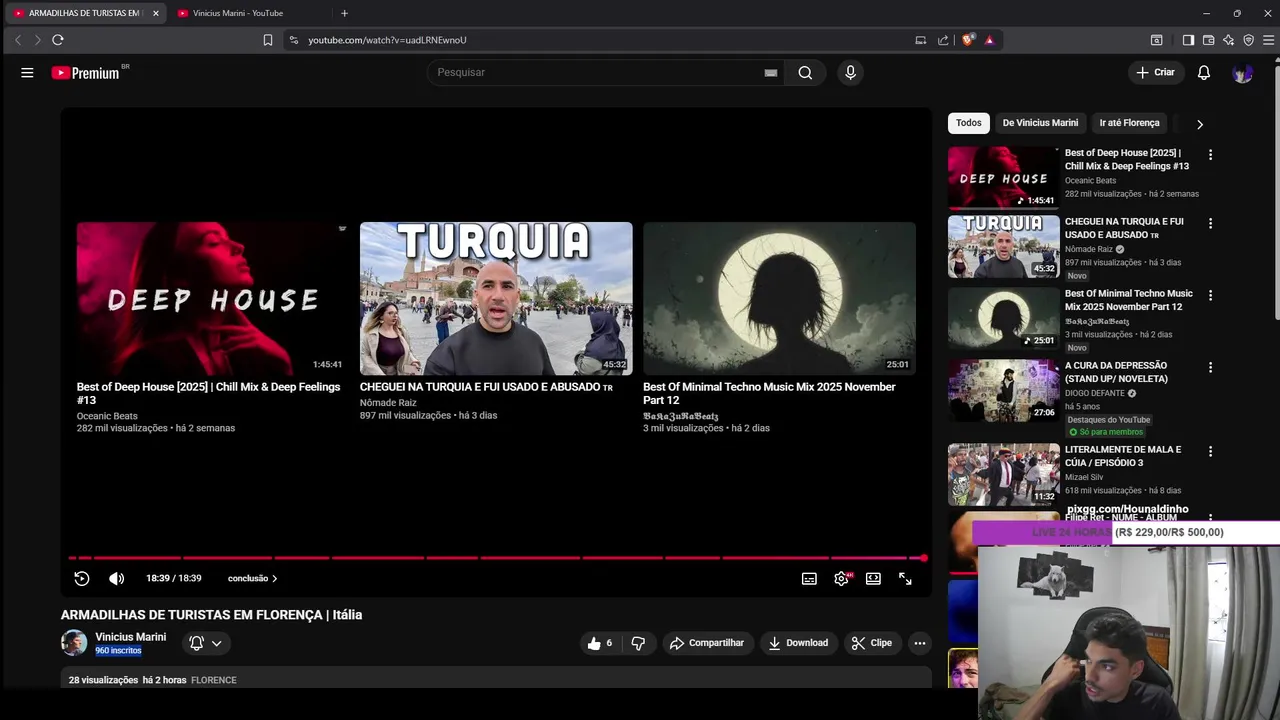Open sidebar thumbnail for A CURA DA DEPRESSÃO
Screen dimensions: 1280x720
(x=1003, y=390)
